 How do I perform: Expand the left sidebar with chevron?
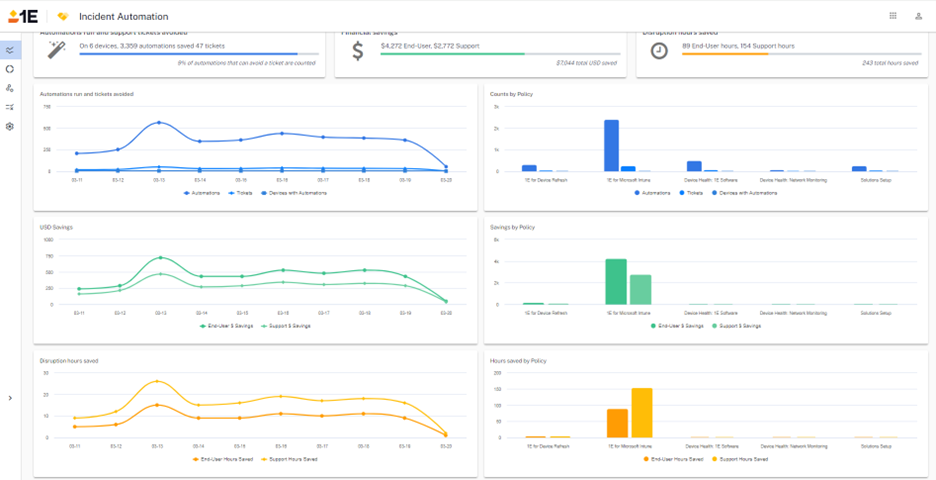click(10, 398)
